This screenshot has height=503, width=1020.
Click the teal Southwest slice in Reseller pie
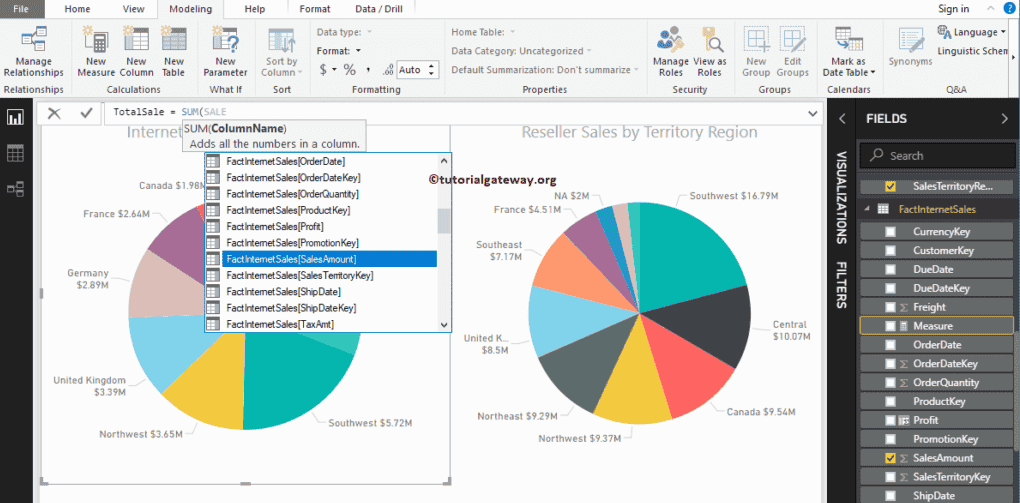(690, 250)
